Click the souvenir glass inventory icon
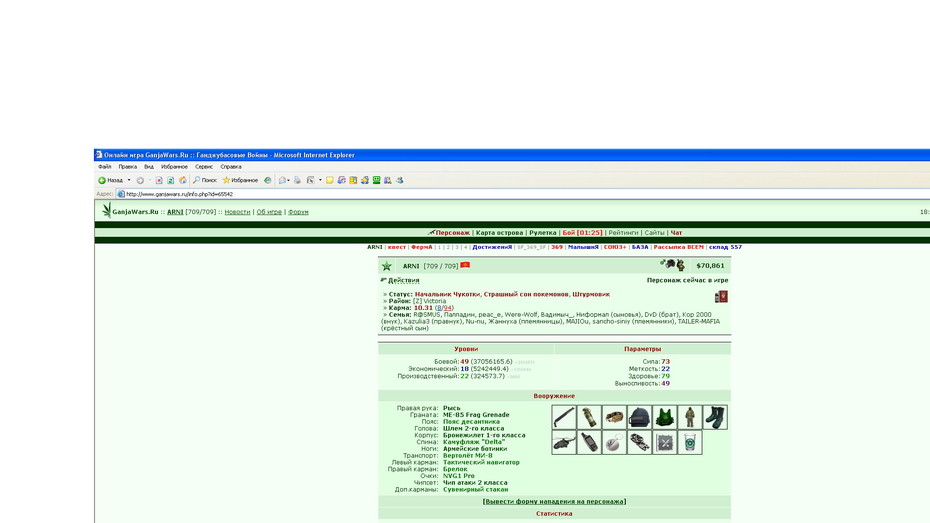This screenshot has width=930, height=523. tap(690, 442)
